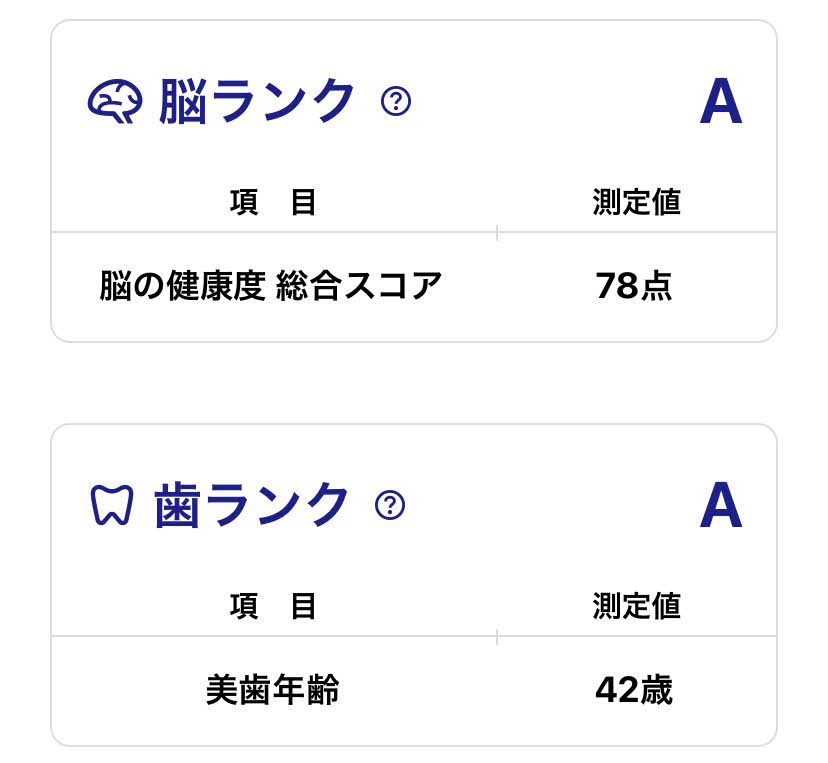The height and width of the screenshot is (763, 828).
Task: Select 測定値 header in the teeth table
Action: (x=636, y=606)
